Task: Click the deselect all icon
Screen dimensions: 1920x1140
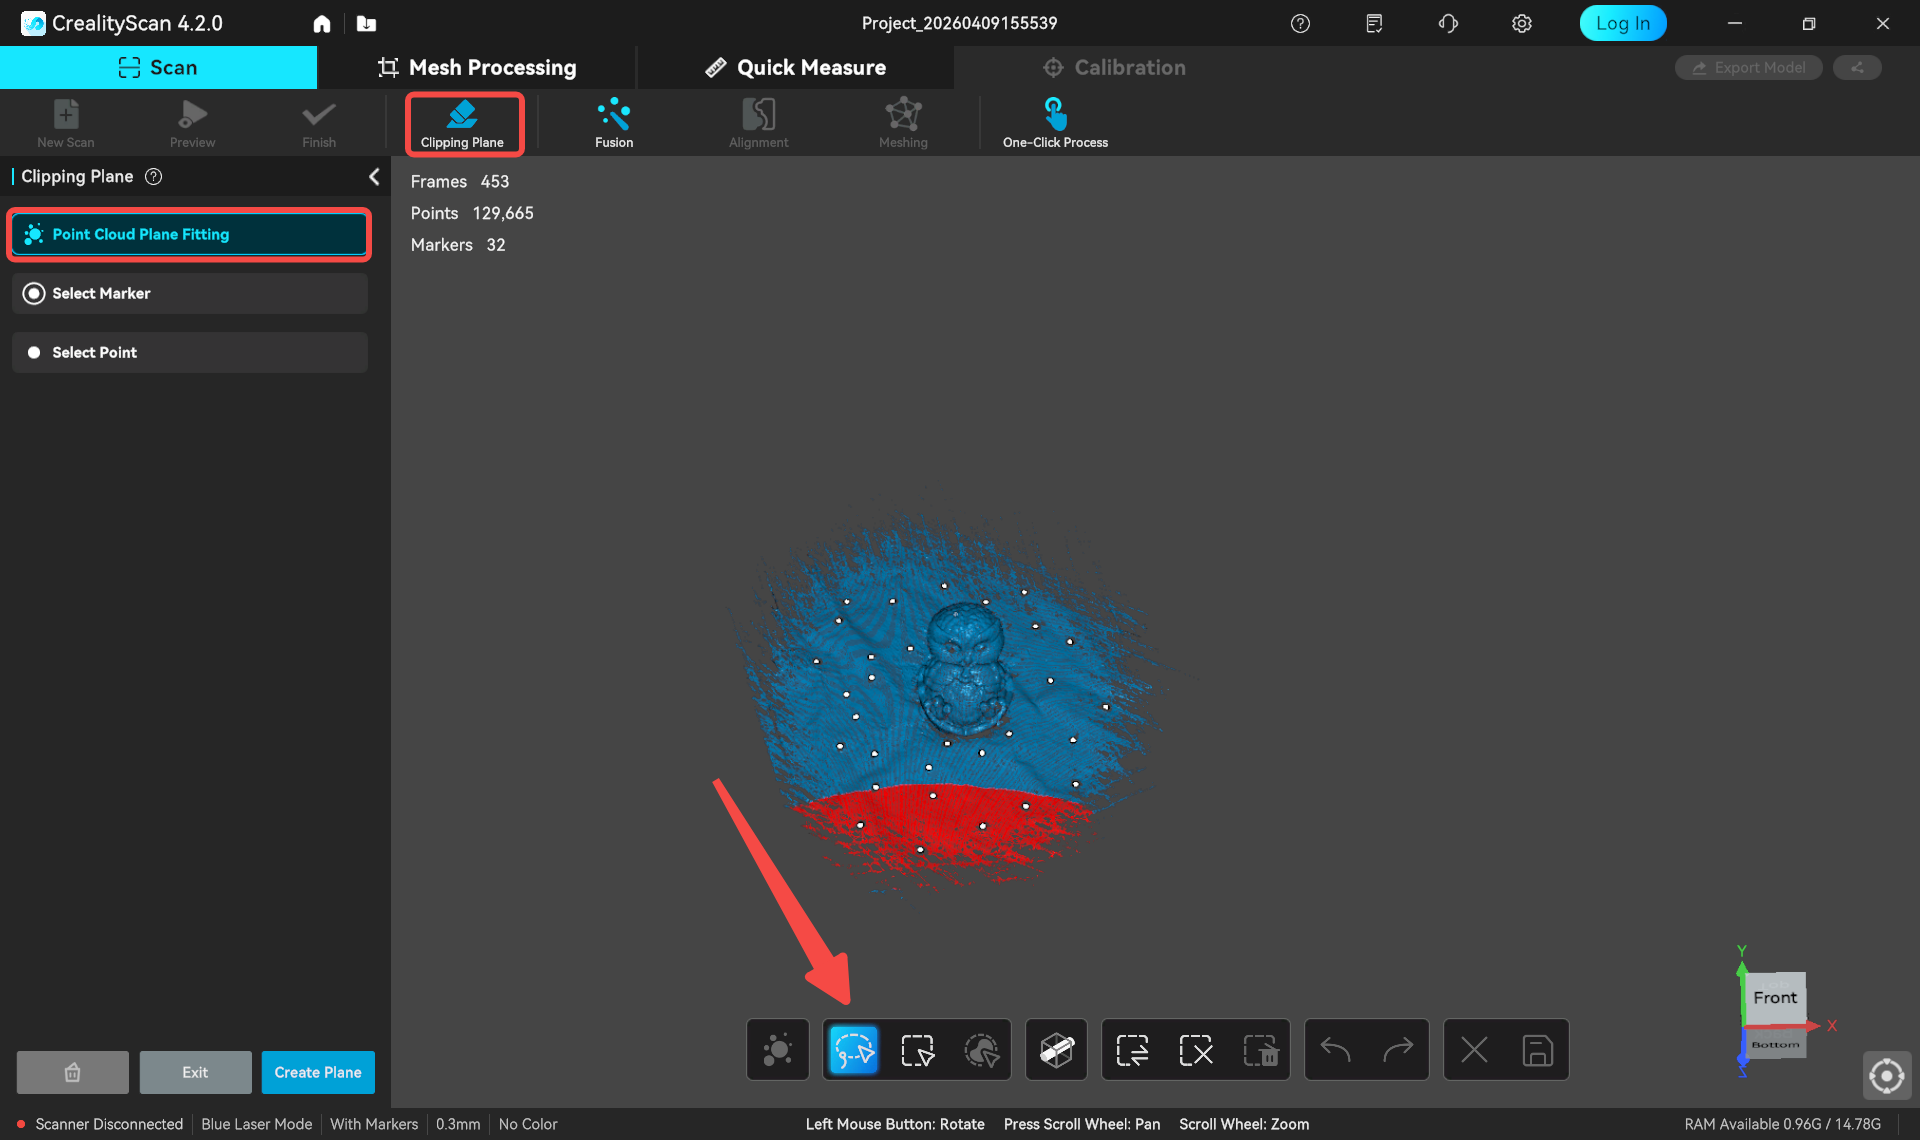Action: click(1195, 1050)
